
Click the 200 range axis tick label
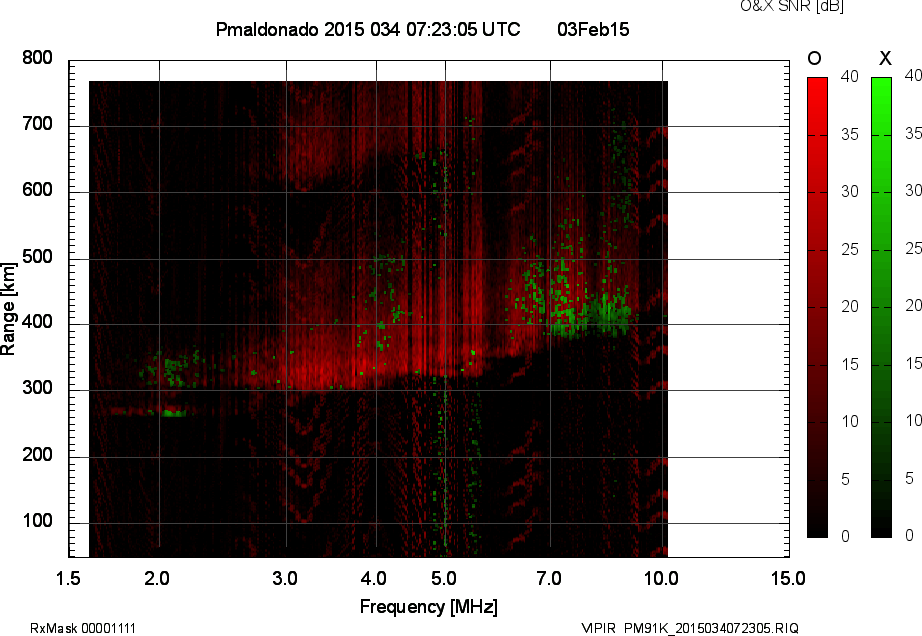37,454
